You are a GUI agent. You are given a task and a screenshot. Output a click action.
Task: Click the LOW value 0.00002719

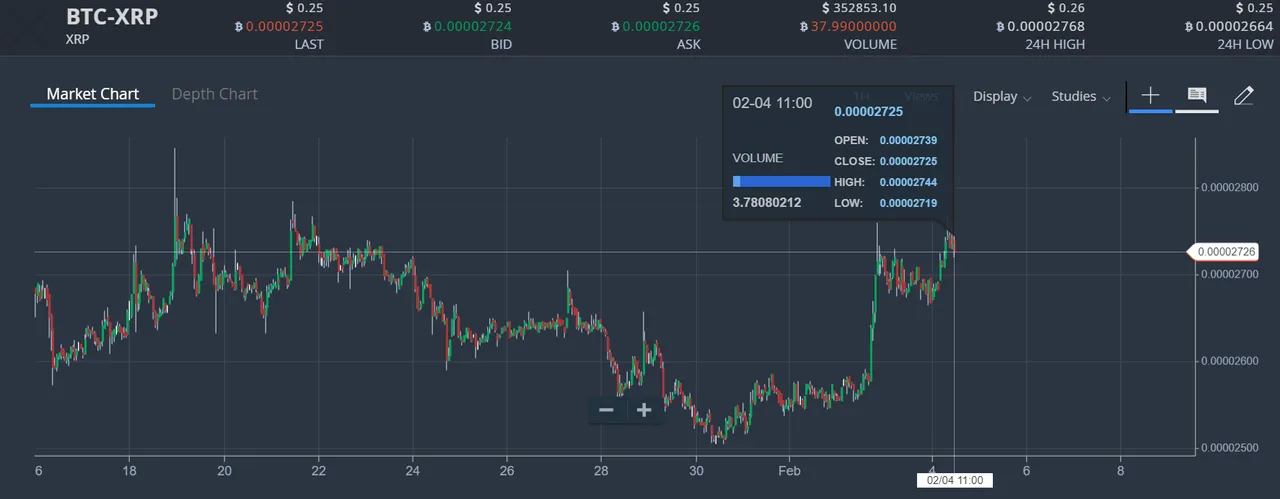coord(908,203)
